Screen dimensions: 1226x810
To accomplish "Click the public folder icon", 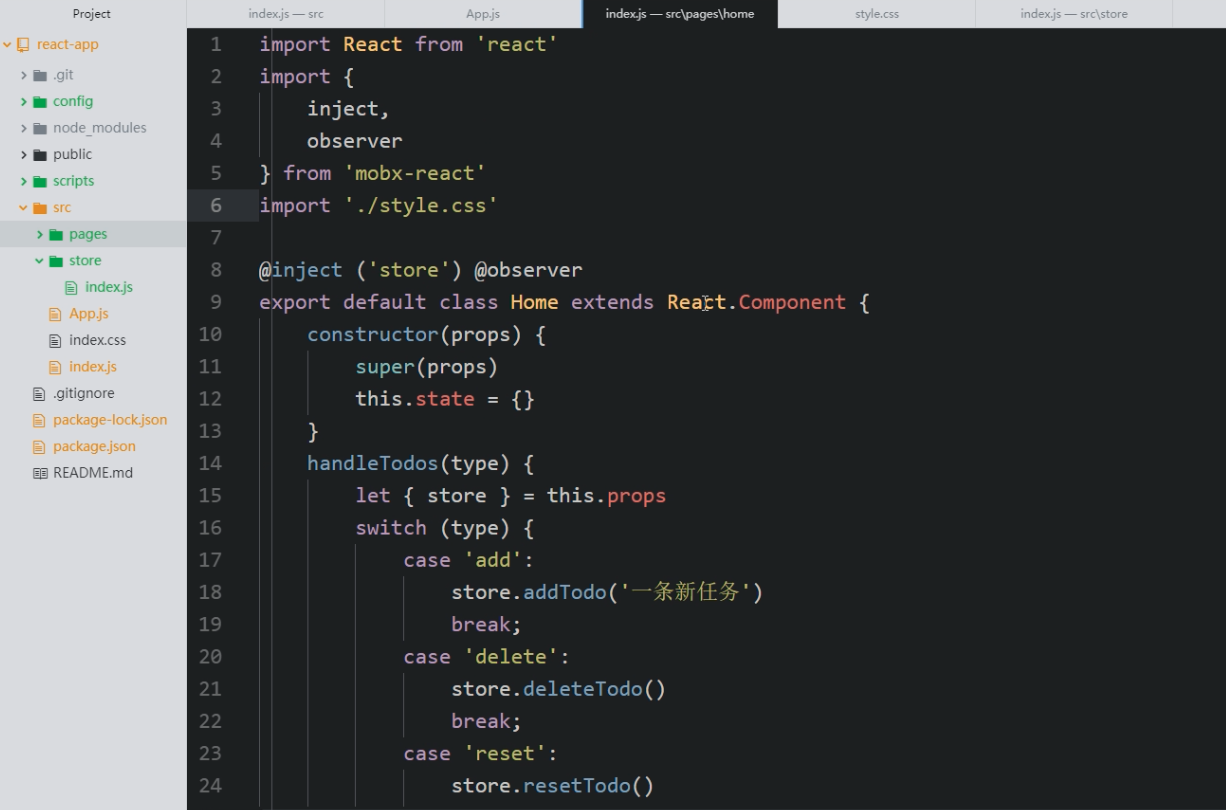I will (x=40, y=155).
